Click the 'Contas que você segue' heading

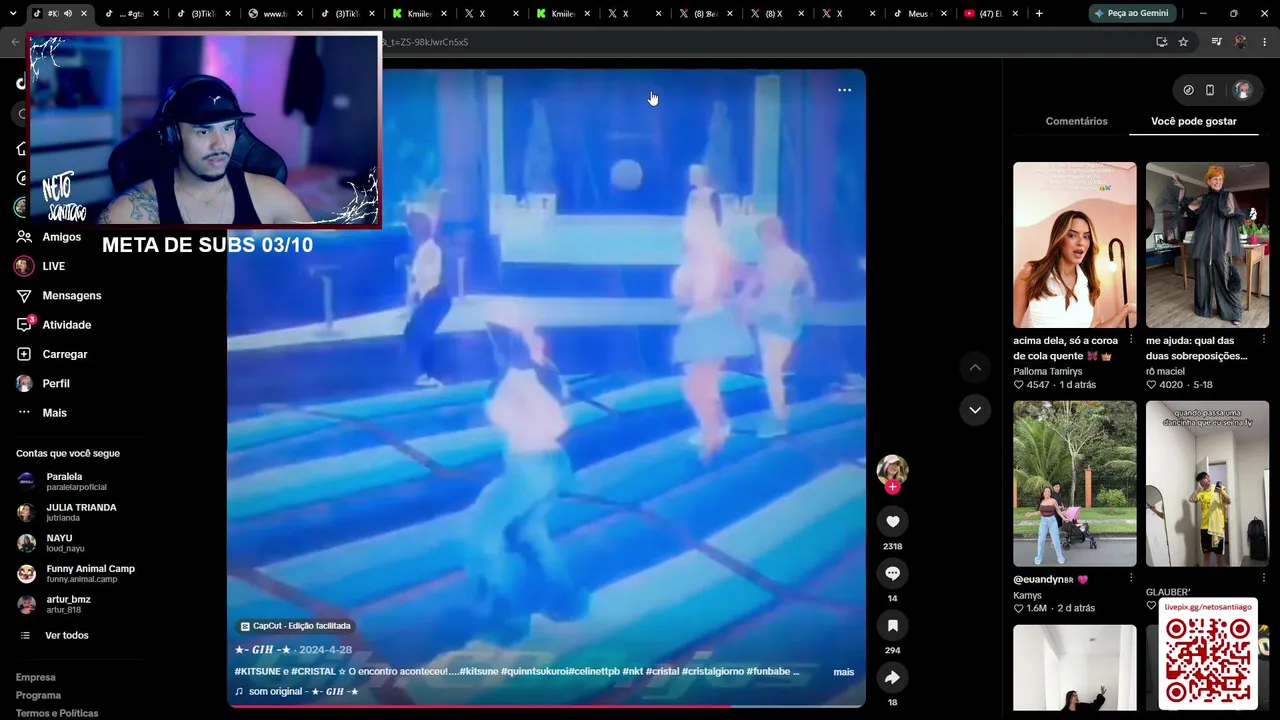point(68,453)
